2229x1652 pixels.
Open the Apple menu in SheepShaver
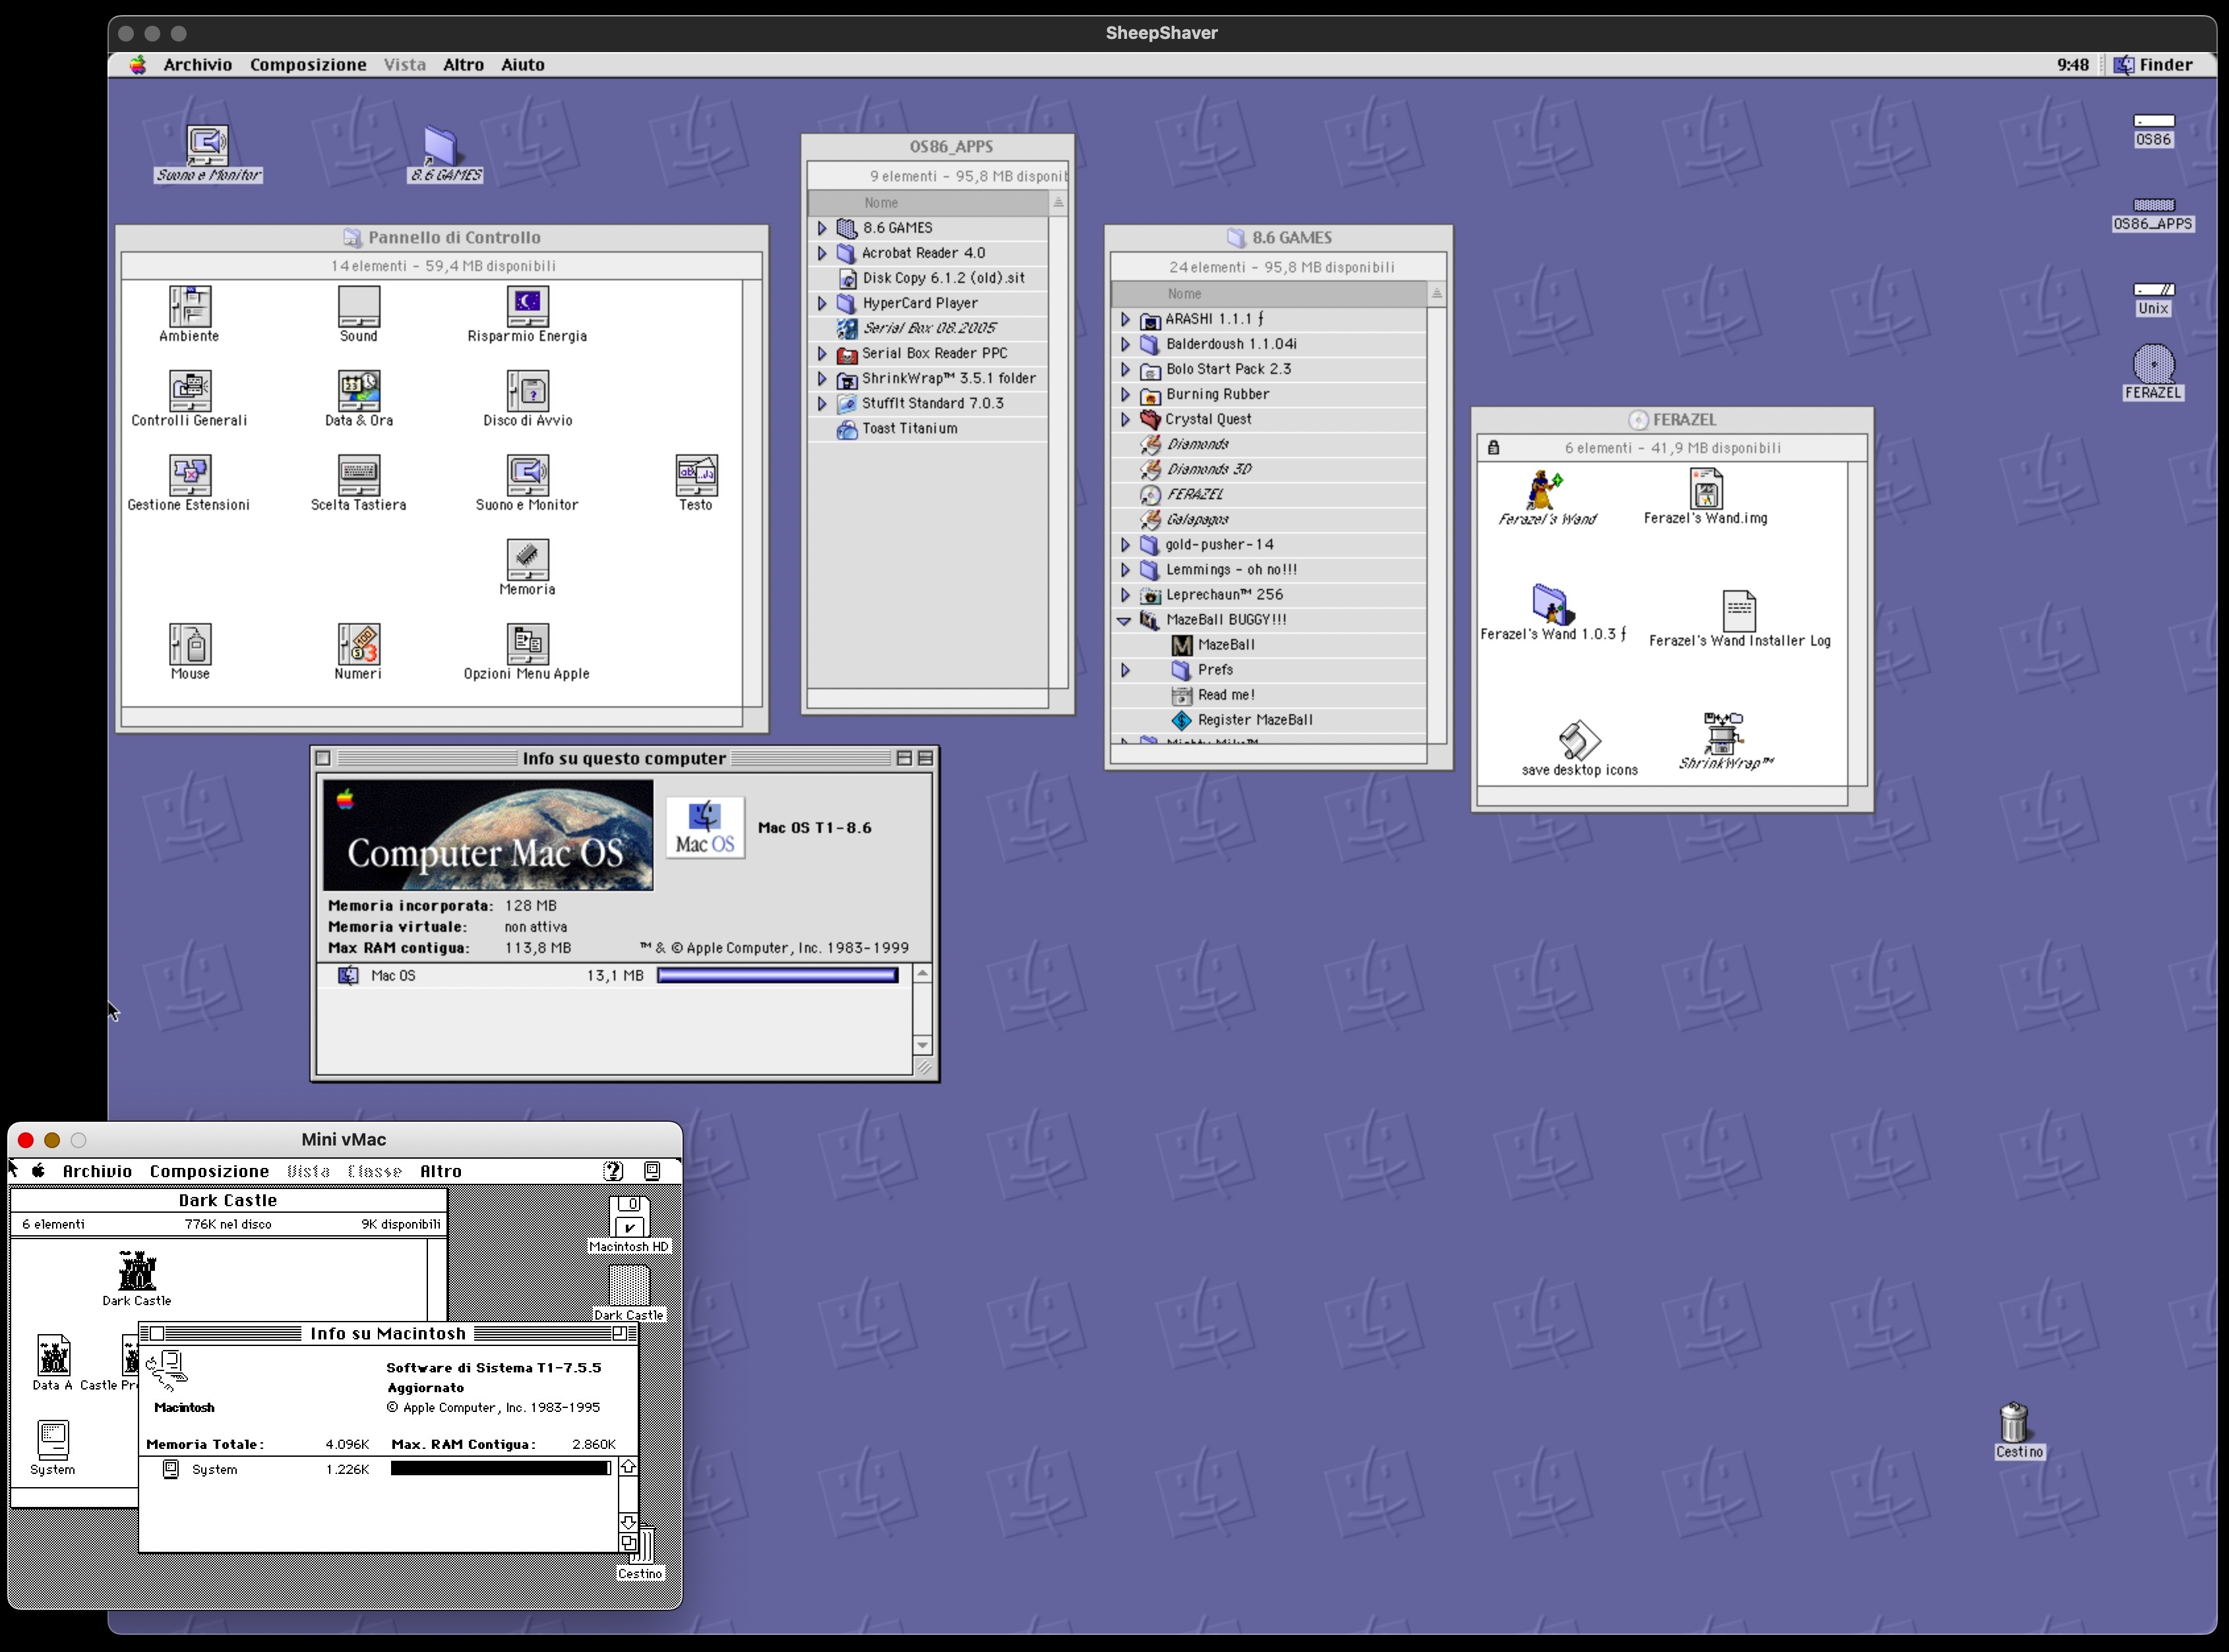coord(138,65)
